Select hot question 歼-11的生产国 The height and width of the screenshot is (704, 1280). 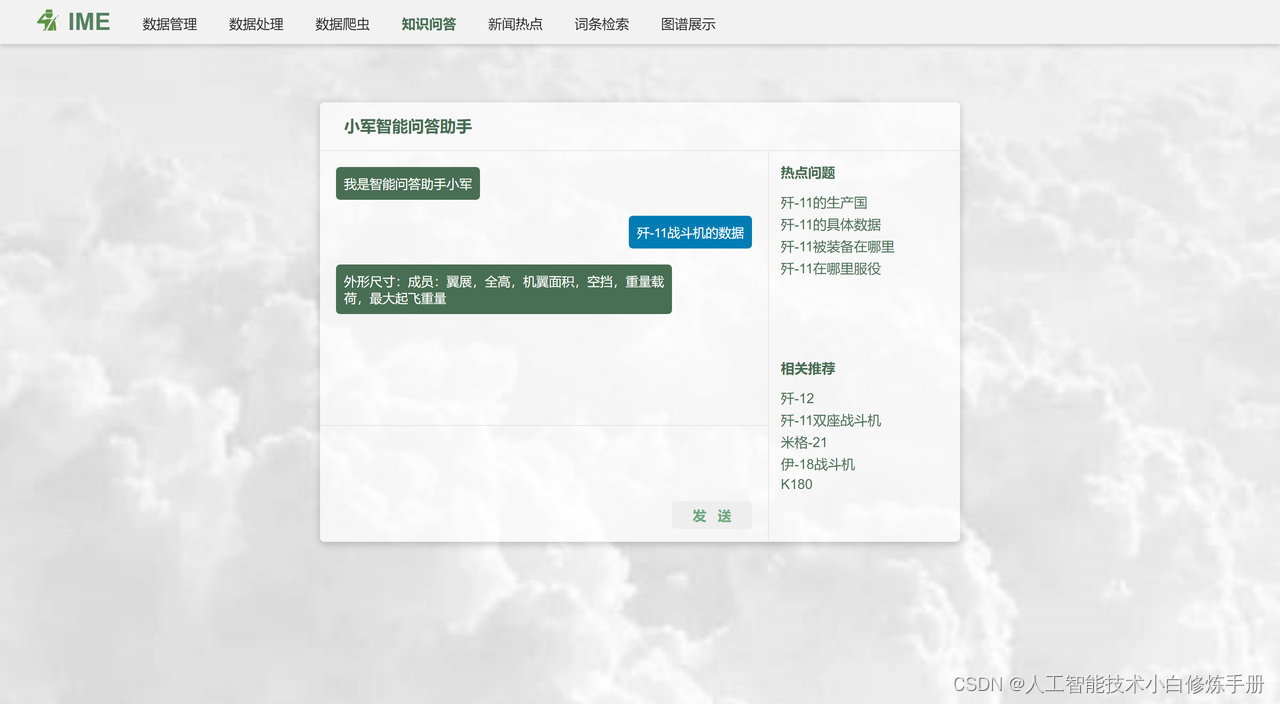pos(824,203)
